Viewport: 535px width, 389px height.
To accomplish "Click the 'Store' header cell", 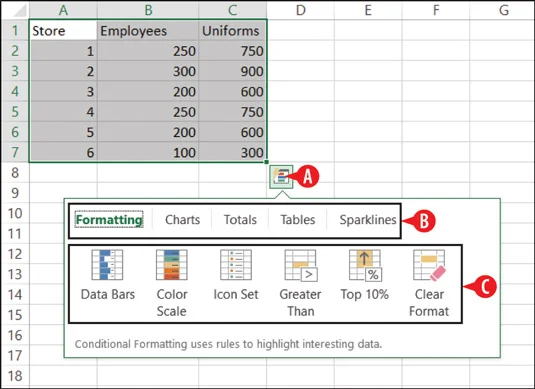I will click(x=63, y=30).
